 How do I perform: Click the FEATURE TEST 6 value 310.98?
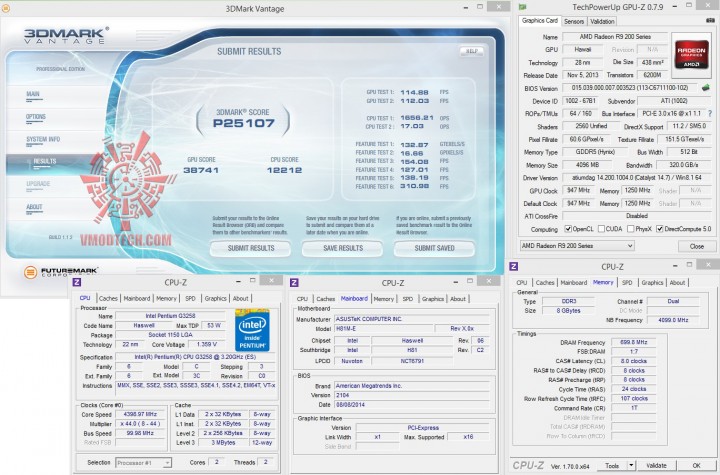414,186
